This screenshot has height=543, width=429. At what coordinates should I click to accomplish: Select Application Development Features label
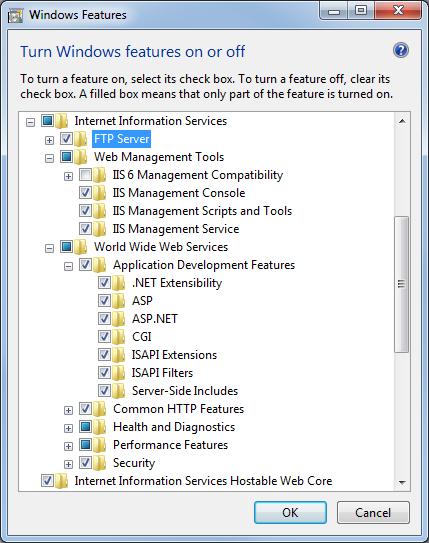pyautogui.click(x=204, y=265)
